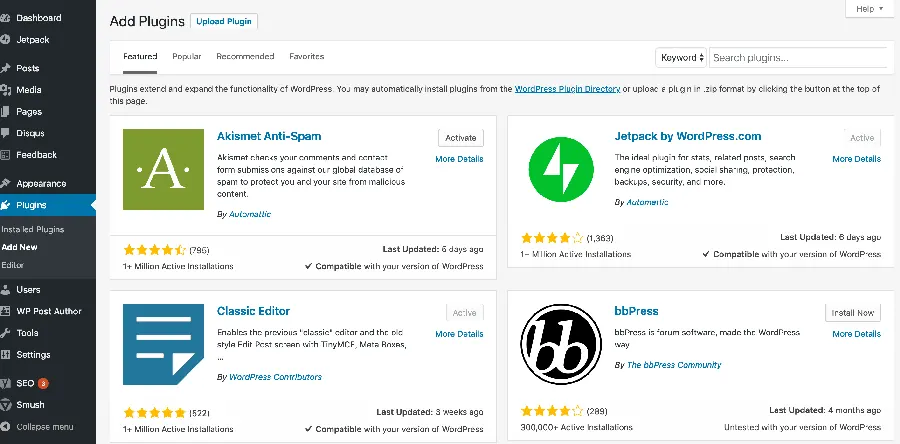Viewport: 900px width, 444px height.
Task: Expand the Help dropdown tab
Action: pos(870,9)
